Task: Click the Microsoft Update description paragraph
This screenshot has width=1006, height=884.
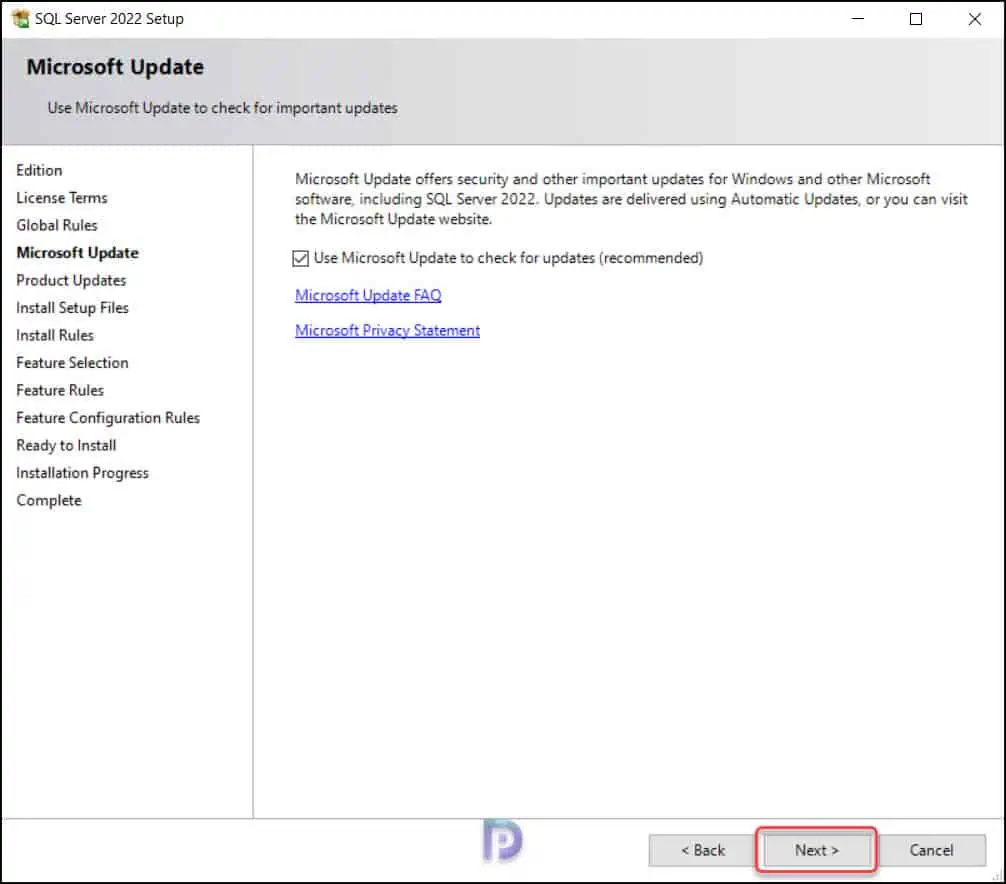Action: point(631,199)
